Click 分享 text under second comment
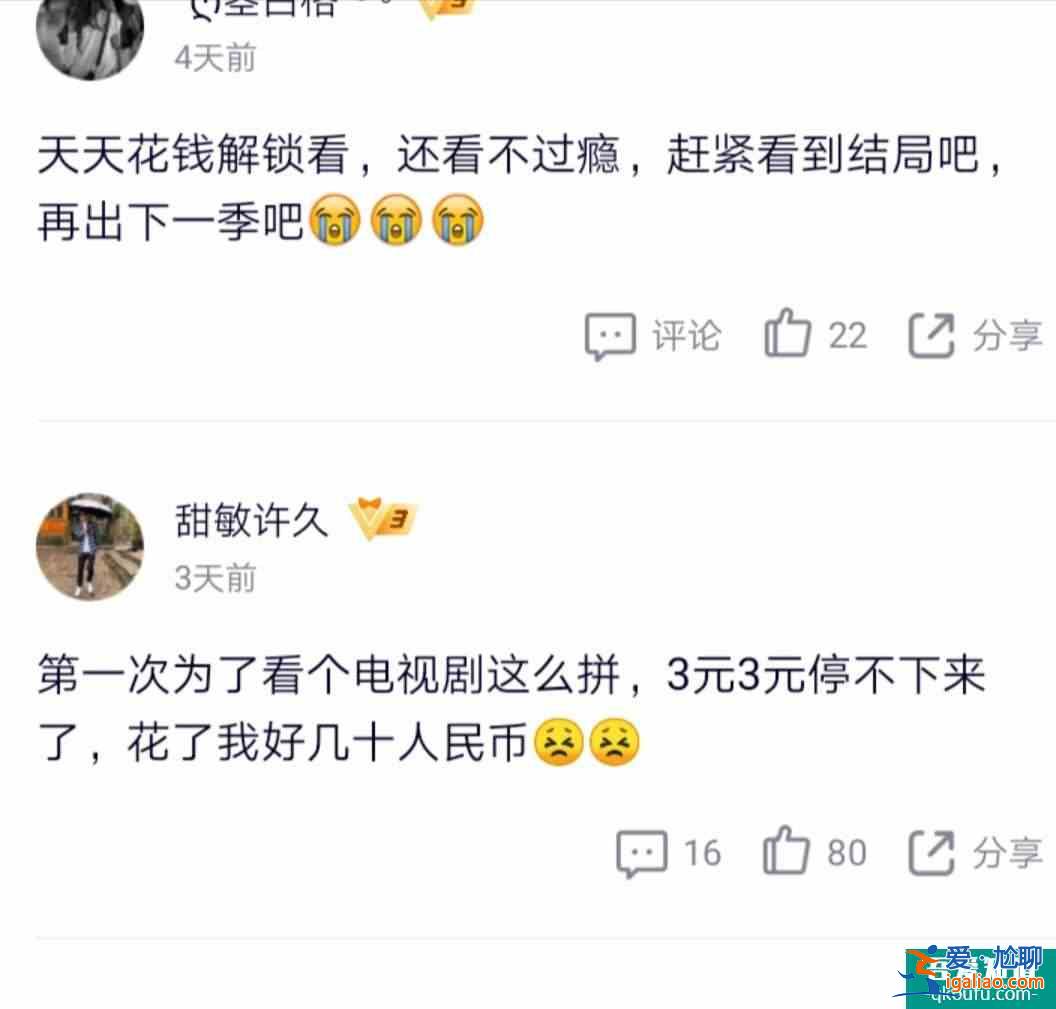 tap(1007, 853)
